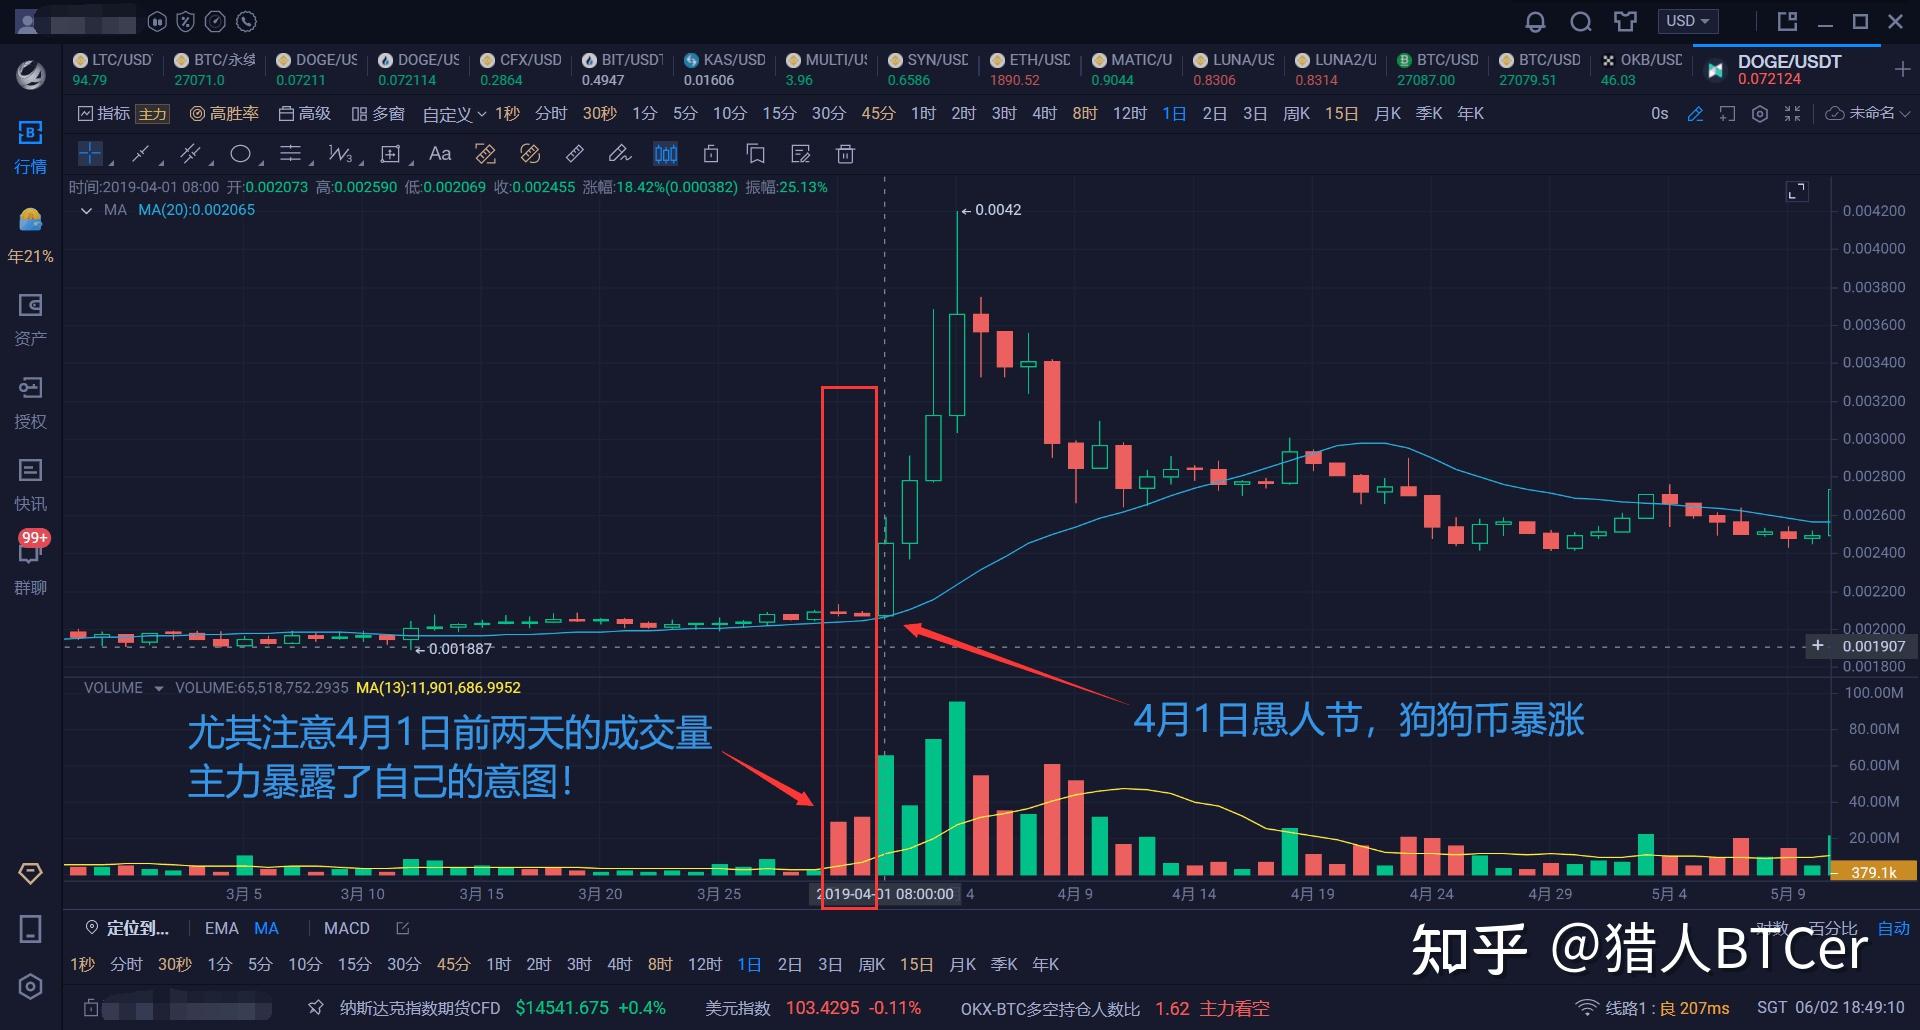The height and width of the screenshot is (1030, 1920).
Task: Click the 多窗 multi-window button
Action: [x=378, y=114]
